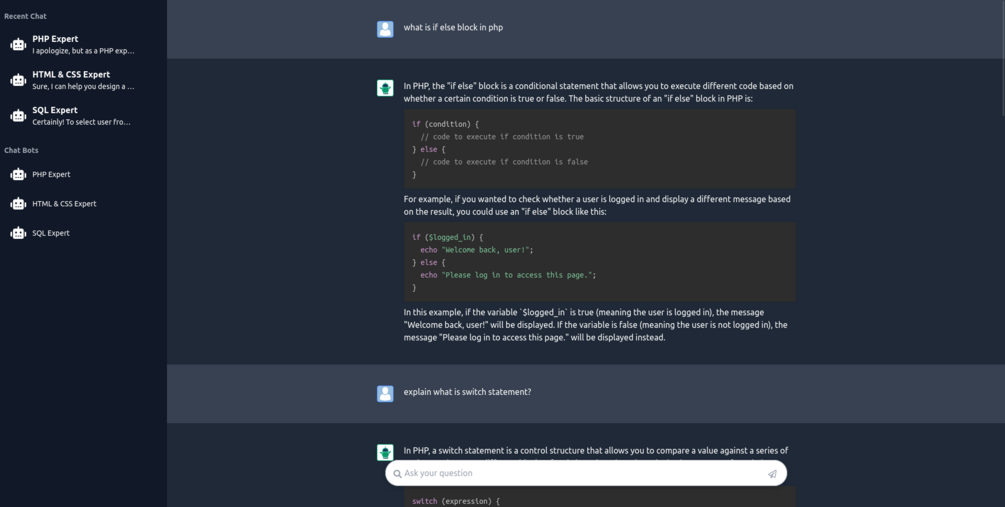Click the magnifier icon in the question box
Viewport: 1005px width, 507px height.
(x=397, y=474)
